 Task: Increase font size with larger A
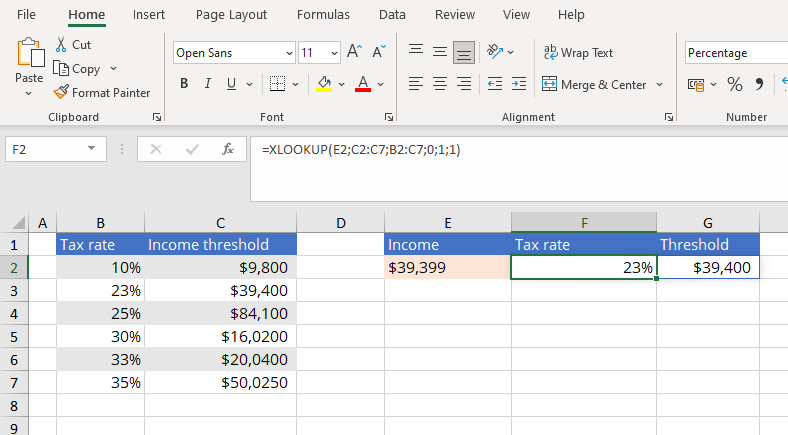(354, 52)
